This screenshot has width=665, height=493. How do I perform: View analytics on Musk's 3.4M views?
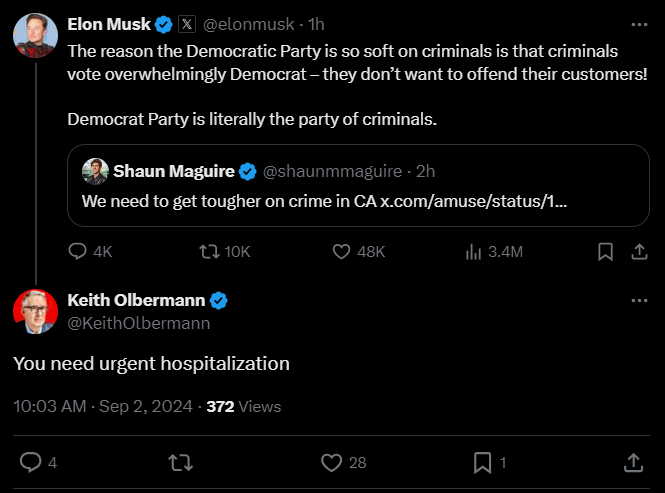click(475, 251)
